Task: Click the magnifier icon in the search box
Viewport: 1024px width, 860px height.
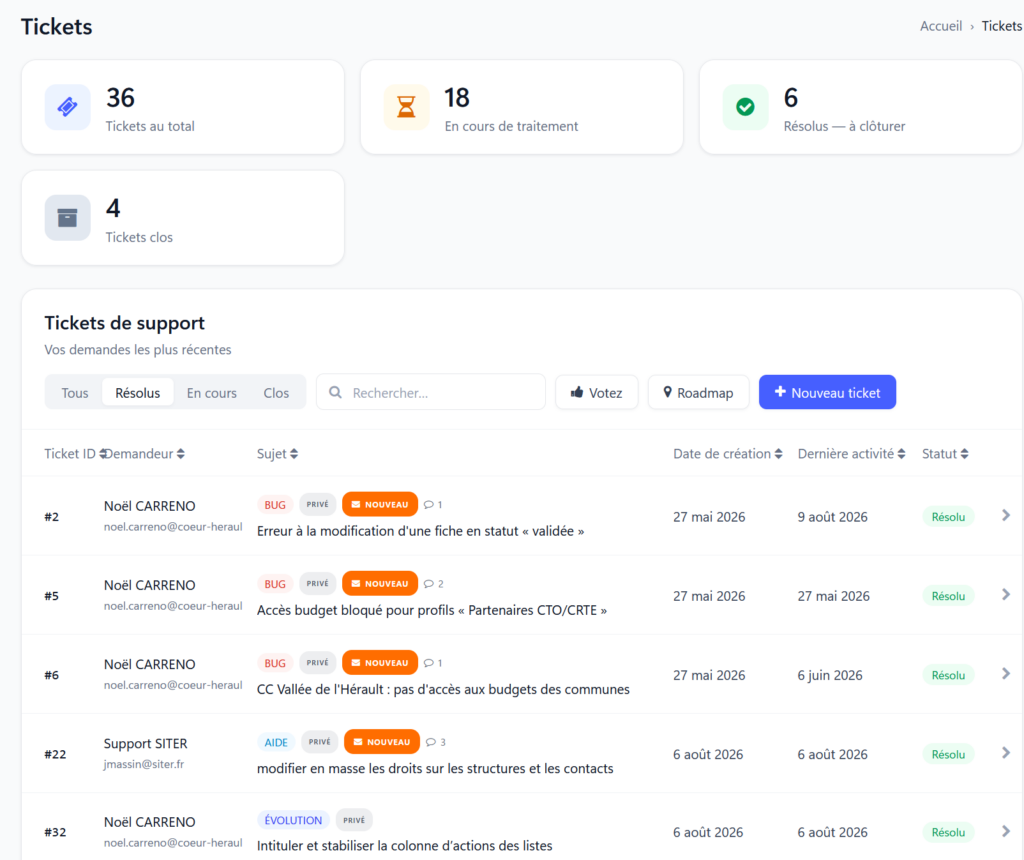Action: pos(335,392)
